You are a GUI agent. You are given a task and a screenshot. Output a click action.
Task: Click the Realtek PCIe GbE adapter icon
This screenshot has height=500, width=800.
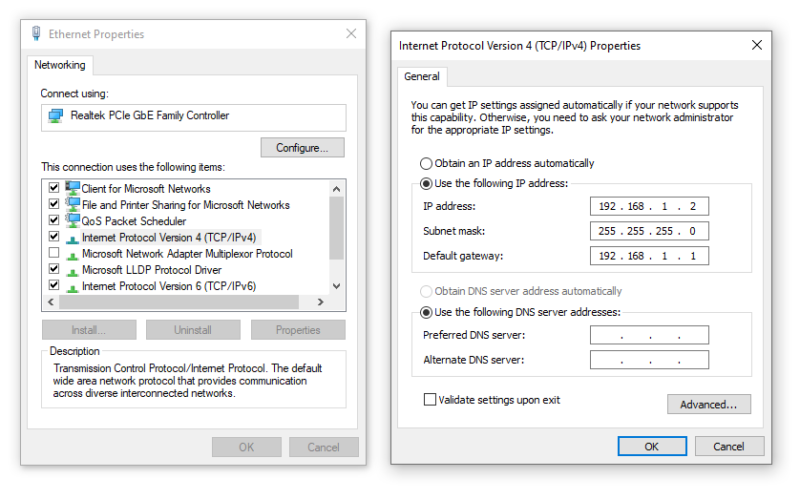[55, 116]
